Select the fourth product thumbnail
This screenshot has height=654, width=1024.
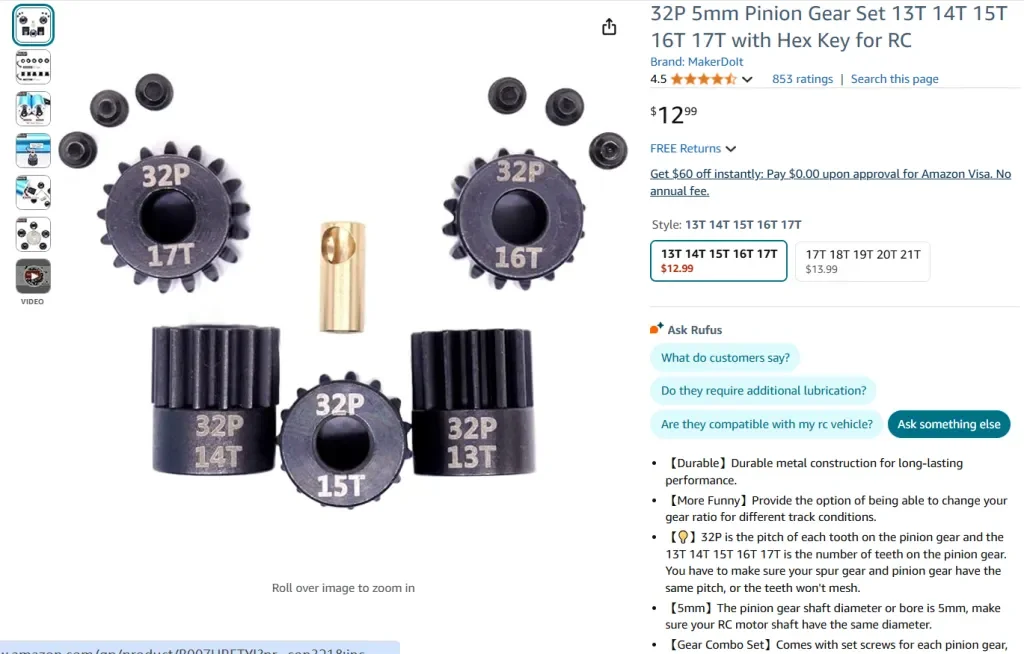click(33, 150)
